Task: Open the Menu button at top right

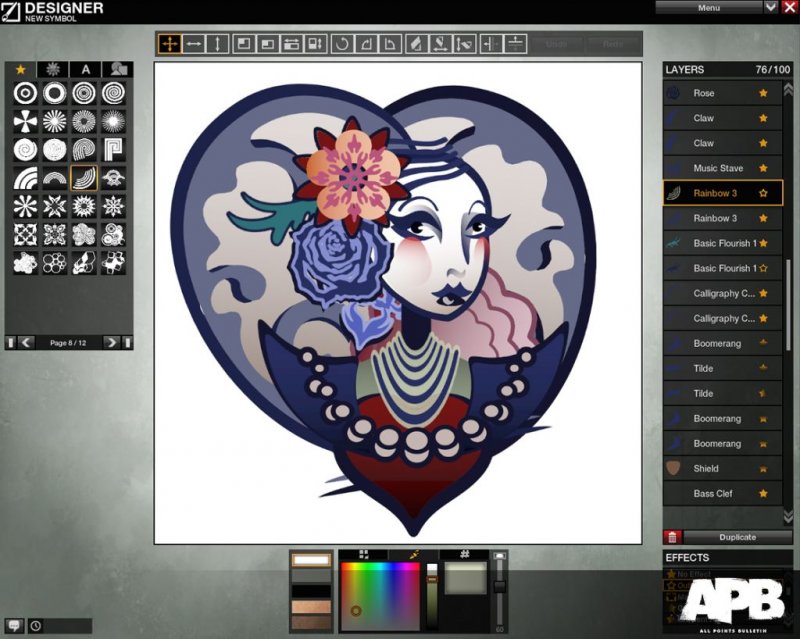Action: [x=708, y=7]
